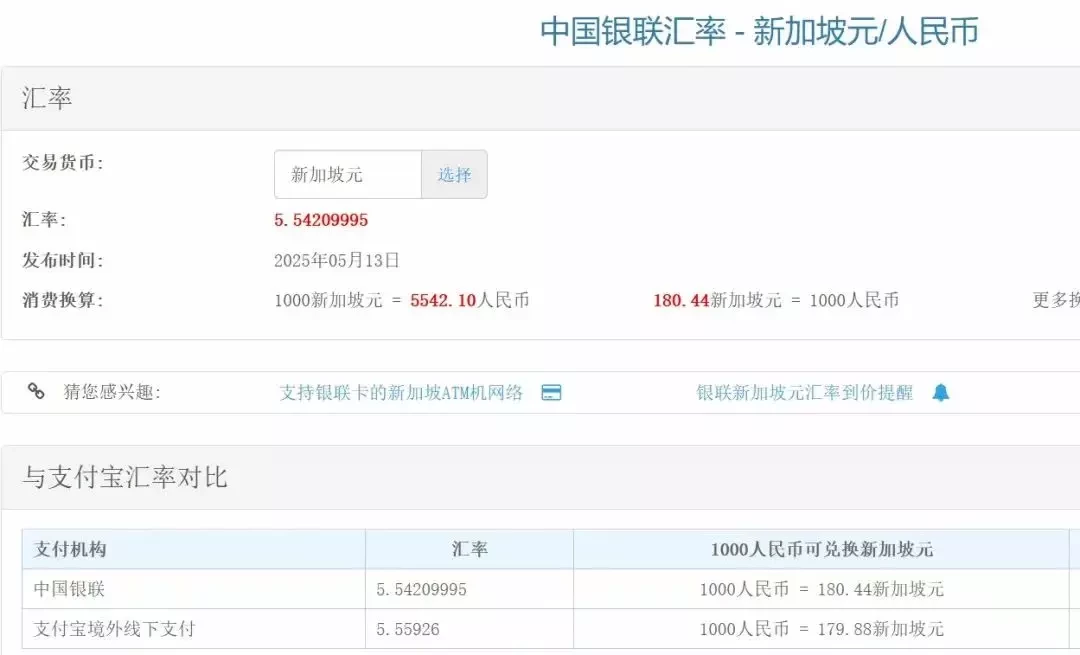
Task: Click the 新加坡元 currency input field
Action: (348, 174)
